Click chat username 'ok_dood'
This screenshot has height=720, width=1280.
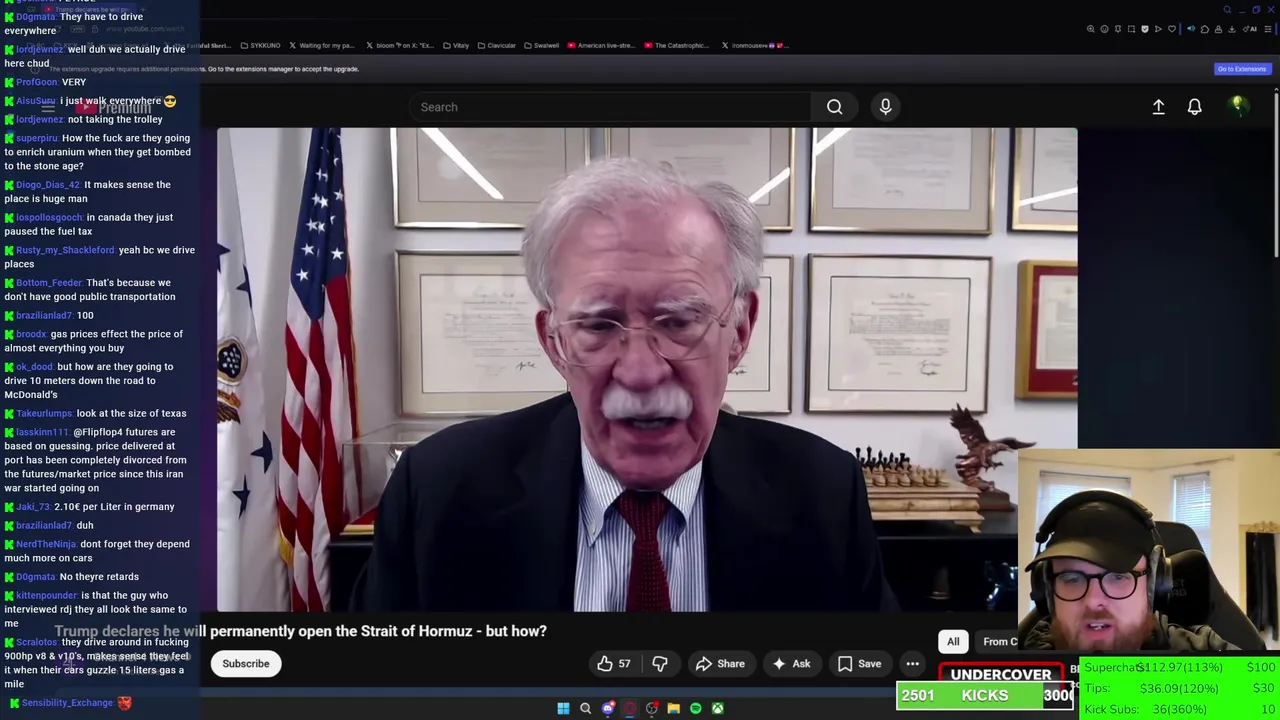pyautogui.click(x=34, y=367)
